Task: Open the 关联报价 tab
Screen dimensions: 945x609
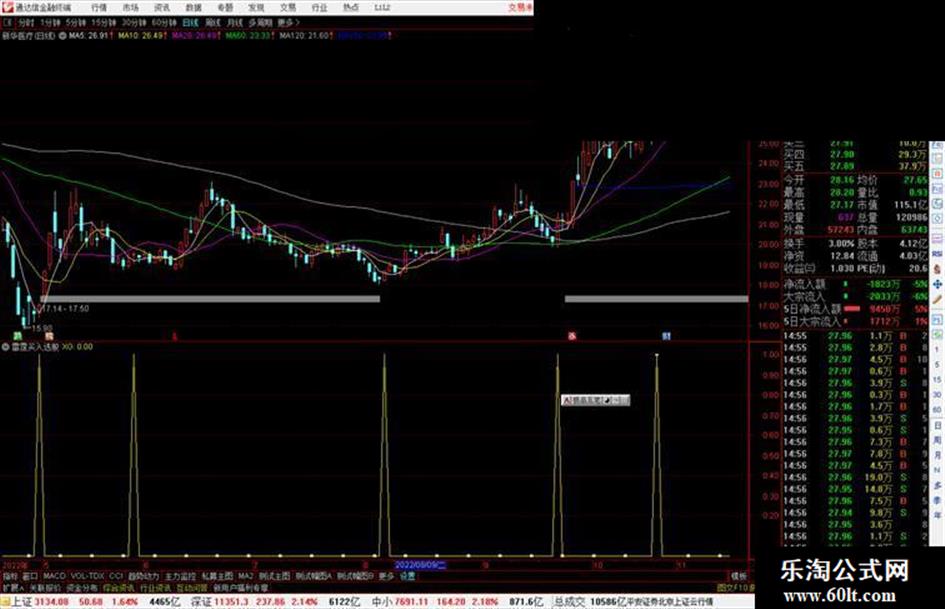Action: click(45, 588)
